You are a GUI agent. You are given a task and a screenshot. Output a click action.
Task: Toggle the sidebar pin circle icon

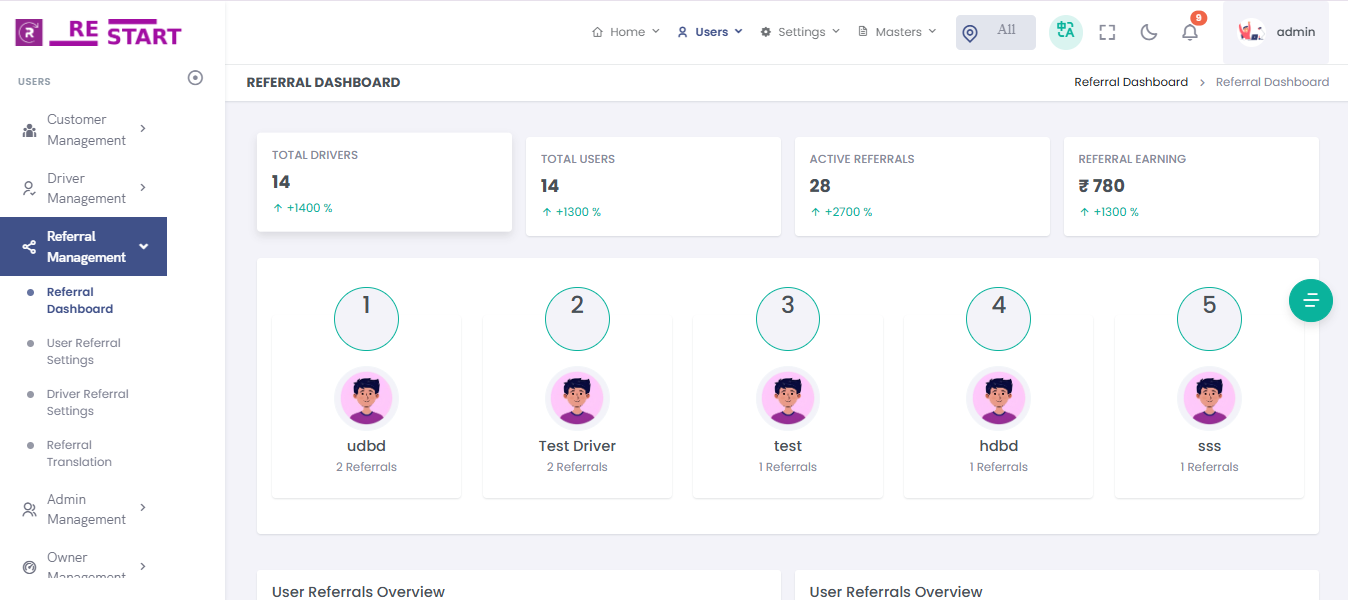coord(196,78)
